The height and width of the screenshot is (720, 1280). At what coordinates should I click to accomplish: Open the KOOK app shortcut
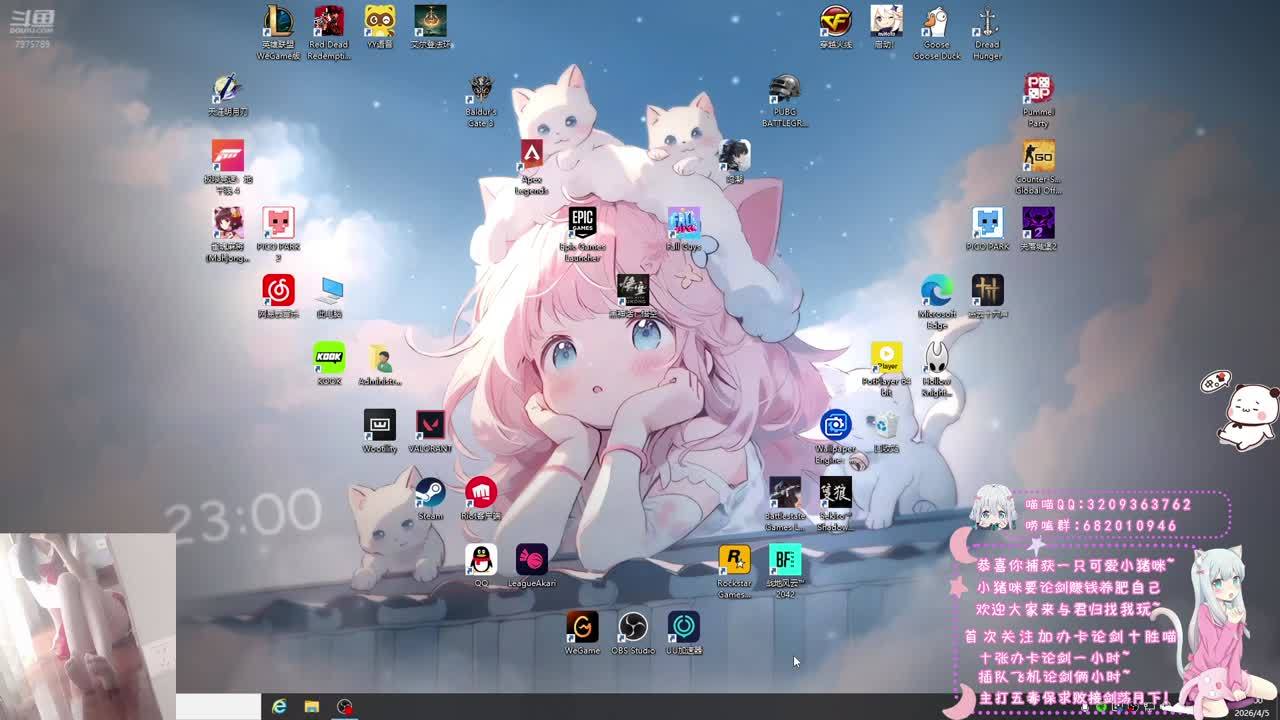click(329, 358)
